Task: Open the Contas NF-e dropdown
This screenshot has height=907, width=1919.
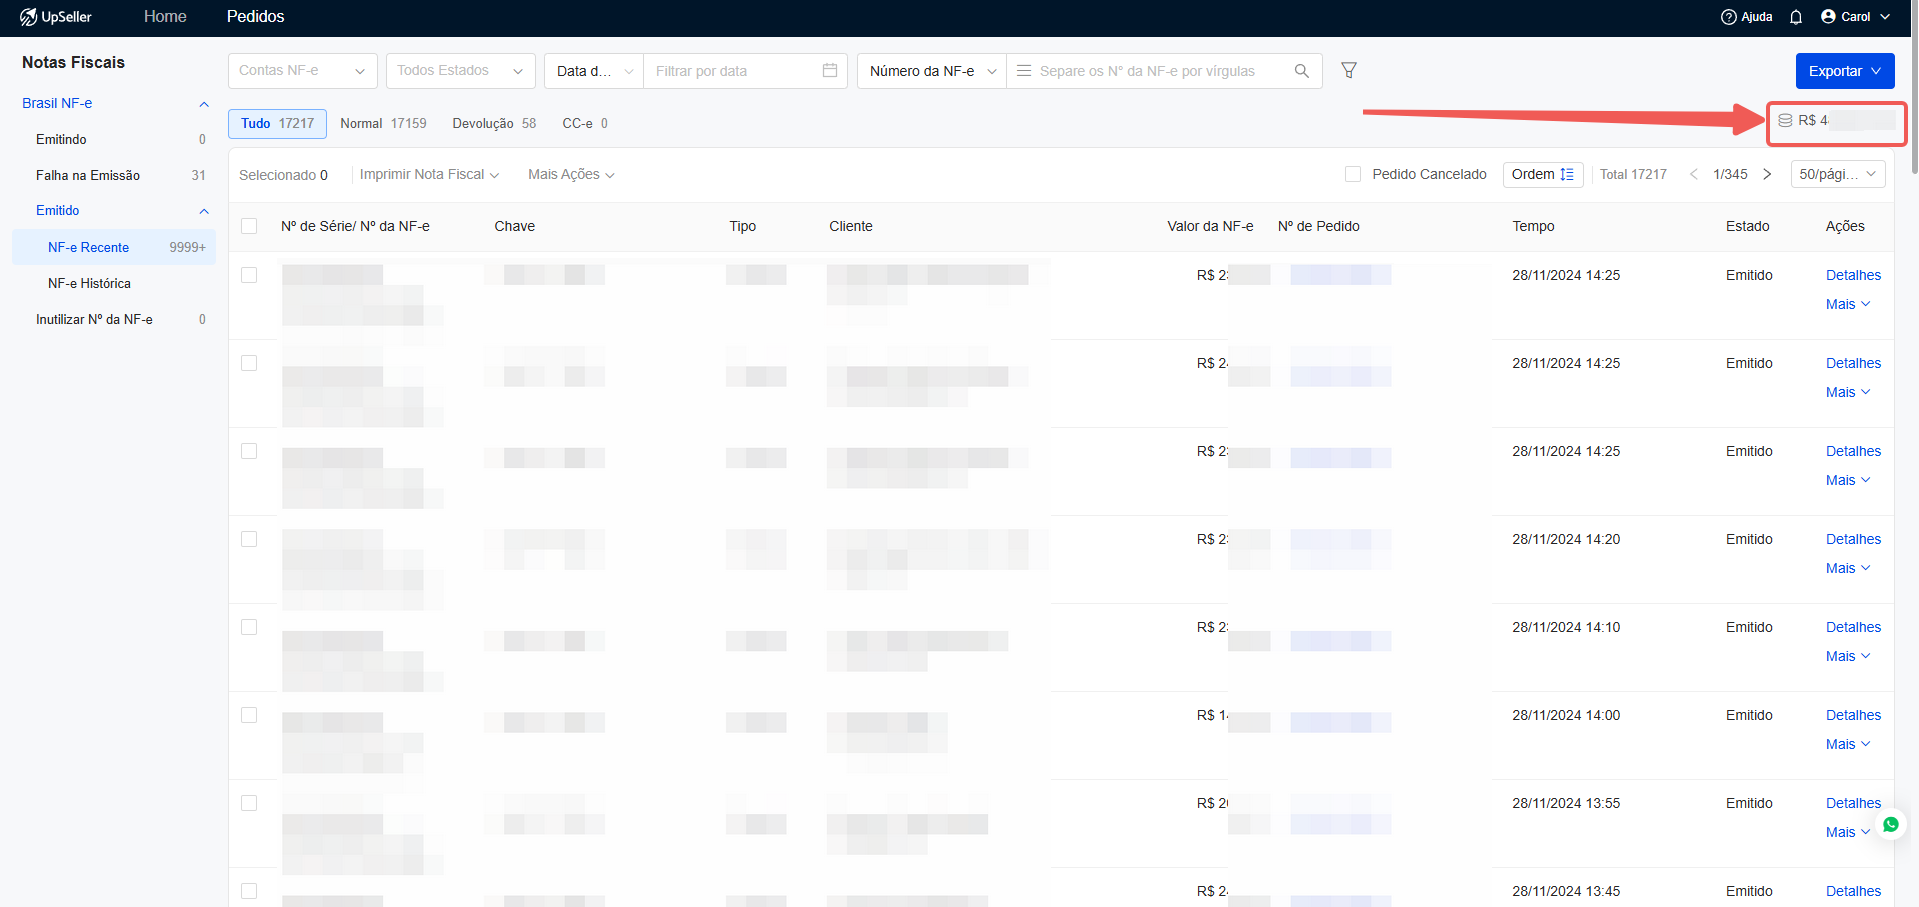Action: coord(303,71)
